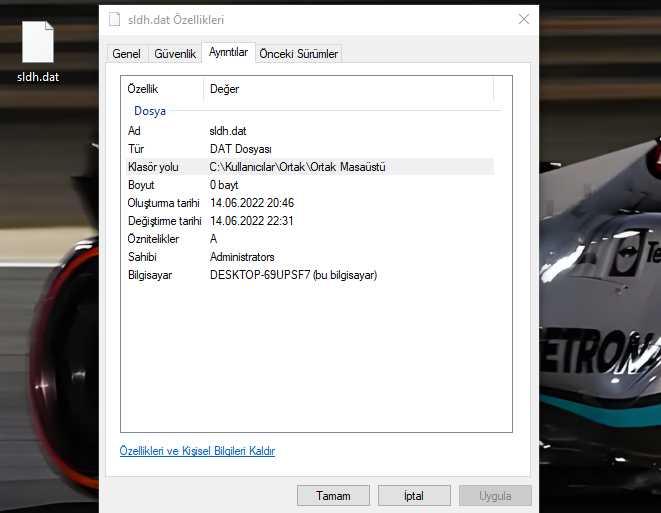Viewport: 661px width, 513px height.
Task: Click the file icon in the dialog title bar
Action: click(114, 19)
